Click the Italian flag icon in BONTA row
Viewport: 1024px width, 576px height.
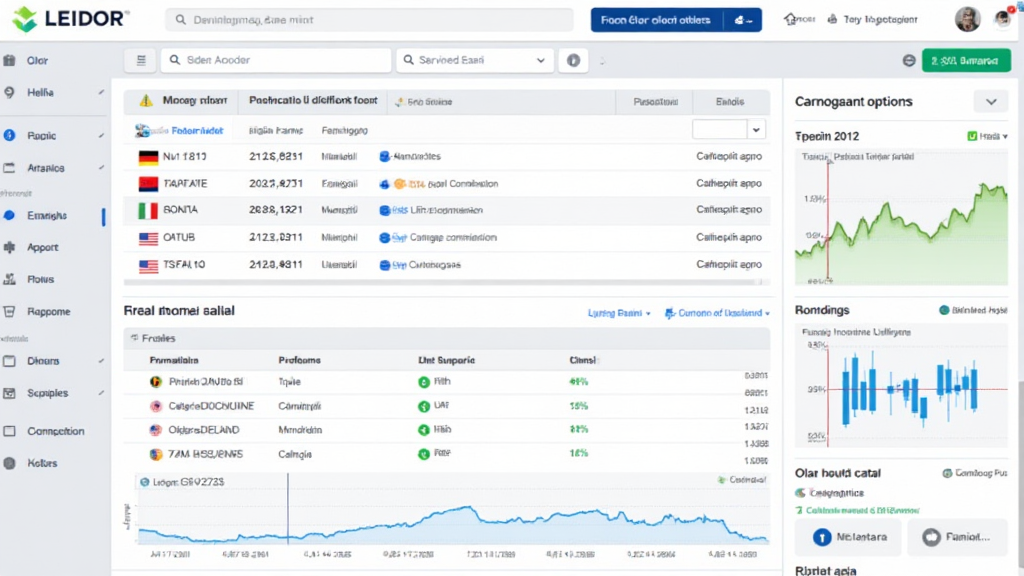pyautogui.click(x=148, y=211)
